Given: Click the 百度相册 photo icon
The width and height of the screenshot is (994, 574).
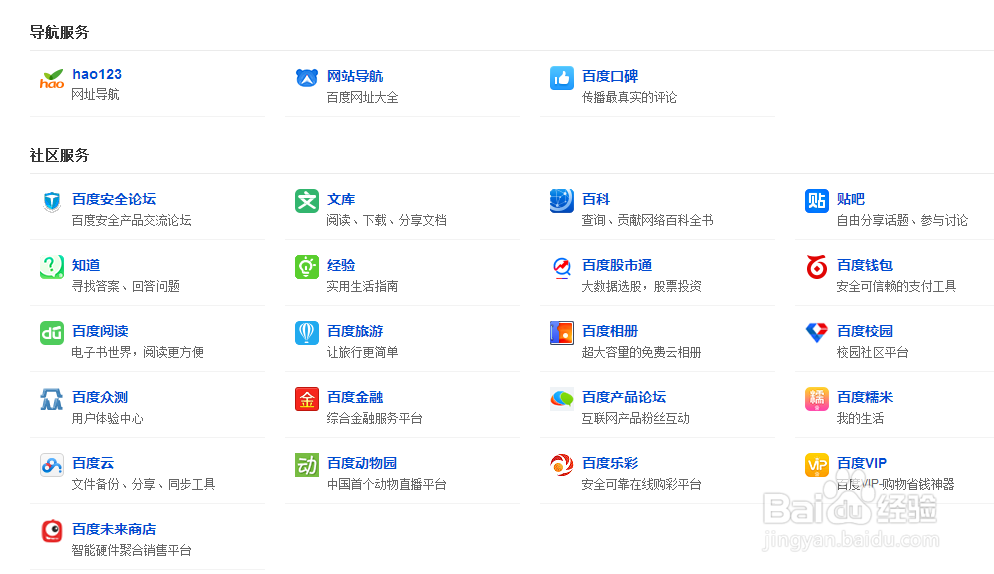Looking at the screenshot, I should click(x=562, y=333).
